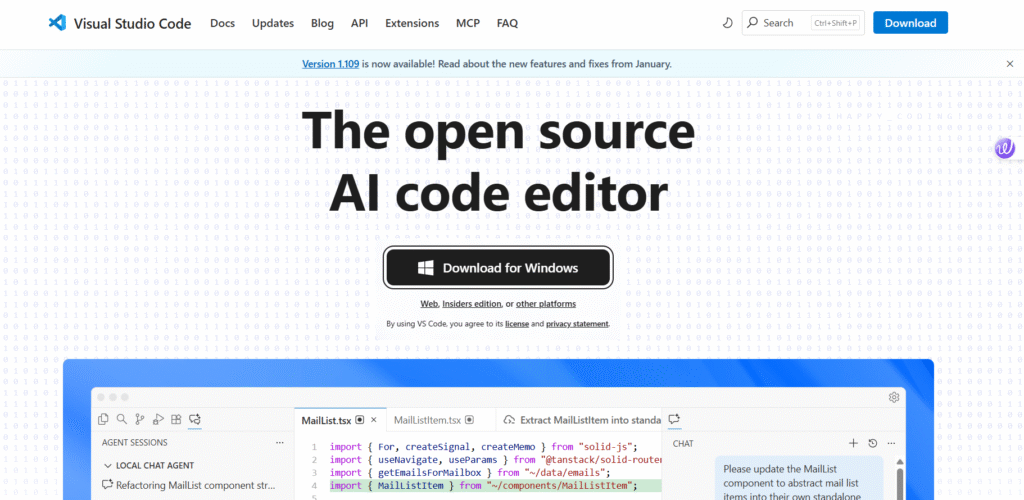Dismiss the Version 1.109 announcement banner
Image resolution: width=1024 pixels, height=500 pixels.
[1009, 64]
